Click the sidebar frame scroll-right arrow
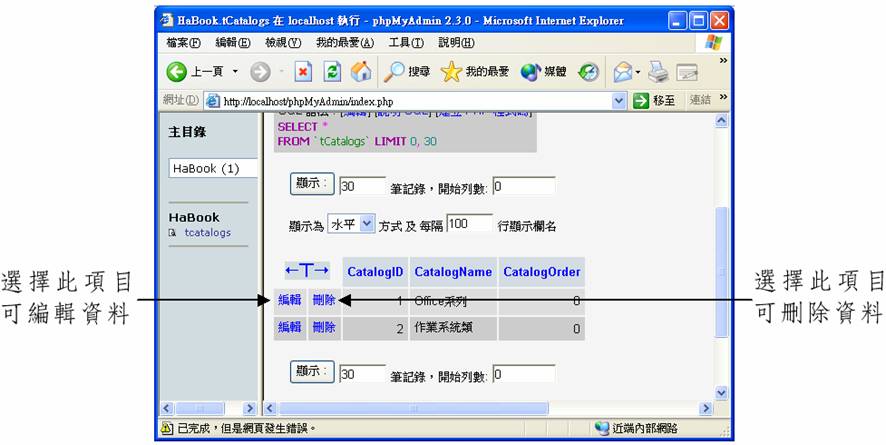This screenshot has width=886, height=445. point(250,408)
